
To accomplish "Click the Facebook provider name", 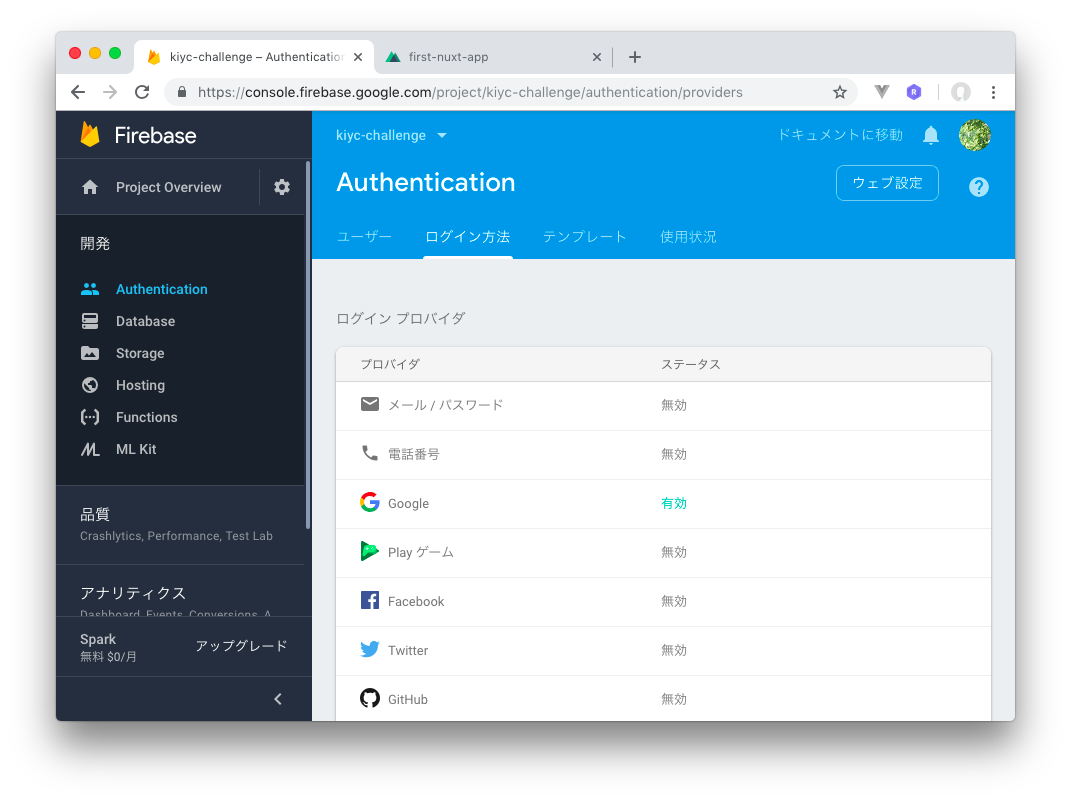I will [416, 602].
